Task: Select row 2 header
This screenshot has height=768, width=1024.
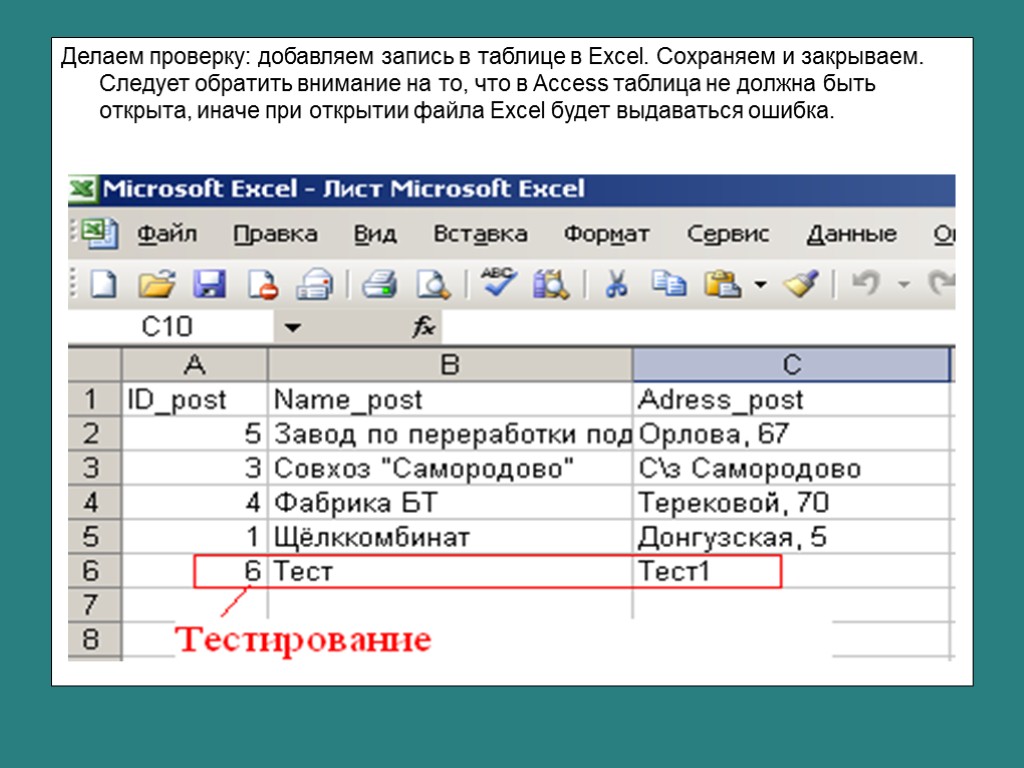Action: (95, 434)
